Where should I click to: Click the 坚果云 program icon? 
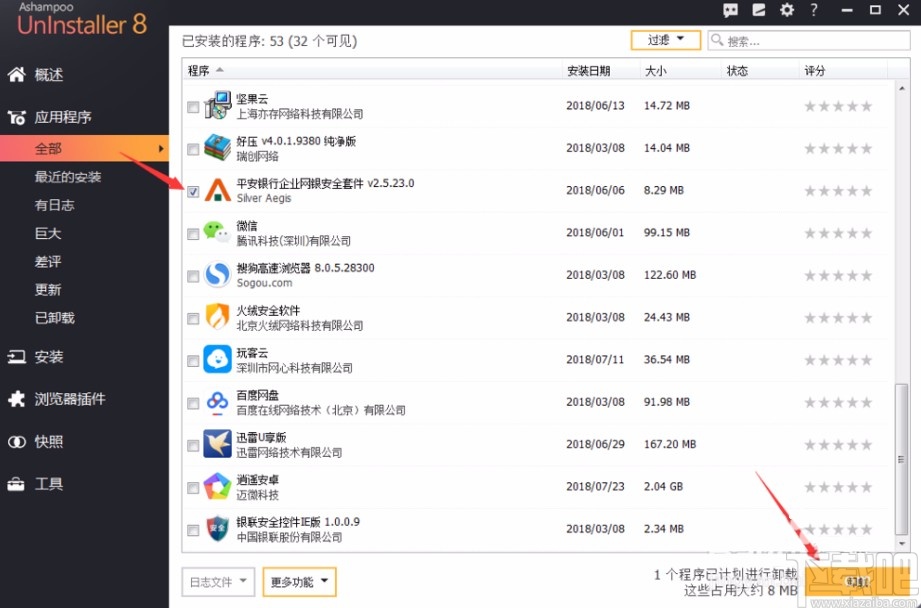tap(217, 106)
